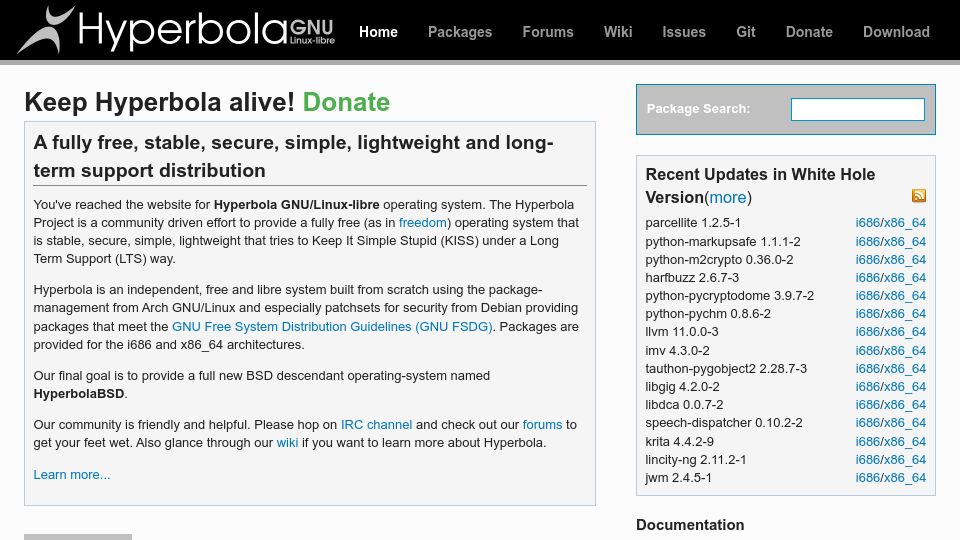Click the text 'lincity-ng 2.11.2-1'
This screenshot has height=540, width=960.
point(696,459)
